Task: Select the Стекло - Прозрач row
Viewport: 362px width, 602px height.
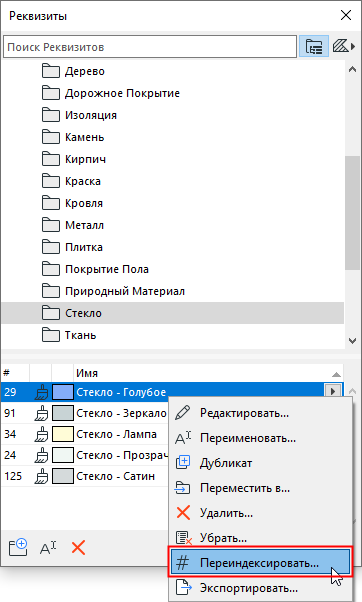Action: (x=85, y=455)
